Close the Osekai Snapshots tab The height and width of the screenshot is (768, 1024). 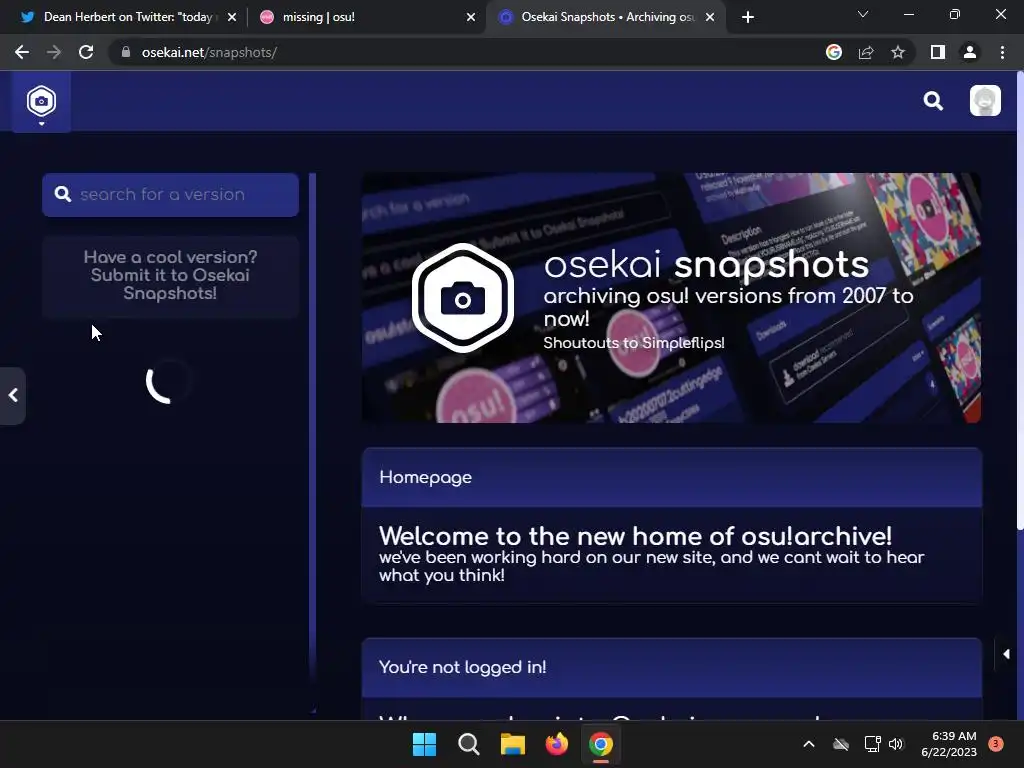pyautogui.click(x=710, y=17)
